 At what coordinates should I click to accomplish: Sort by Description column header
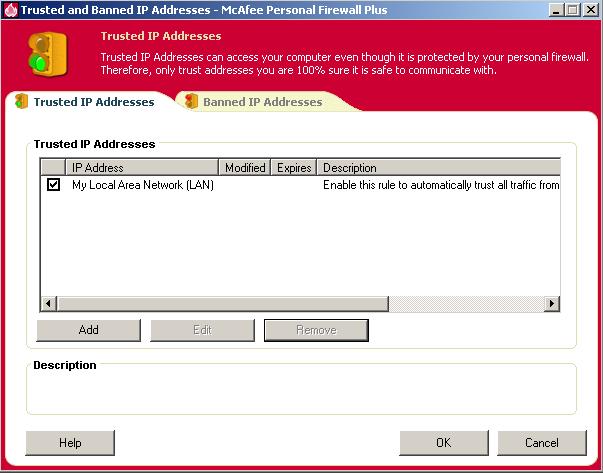(x=438, y=167)
